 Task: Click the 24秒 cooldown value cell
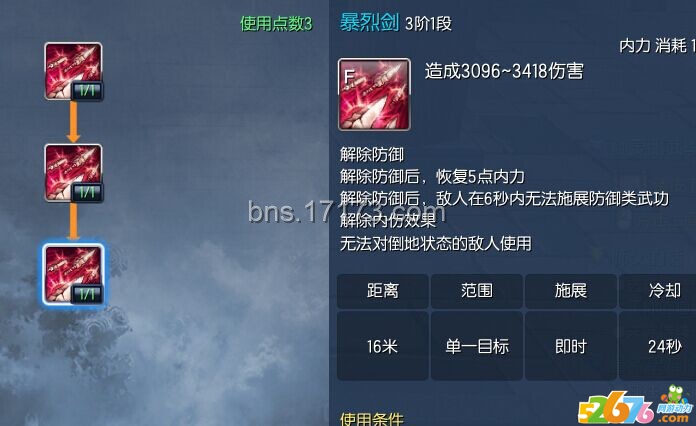tap(658, 346)
